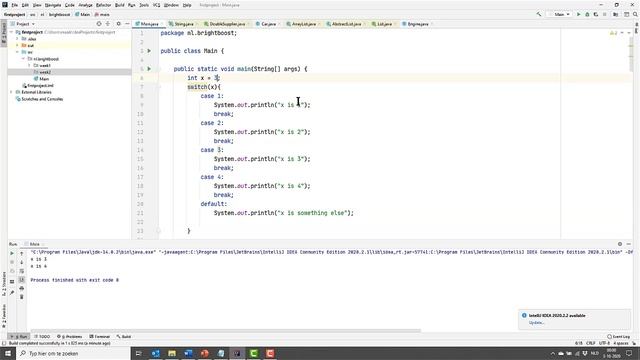Hide the Run panel with minus icon
Screen dimensions: 640x360
point(629,244)
